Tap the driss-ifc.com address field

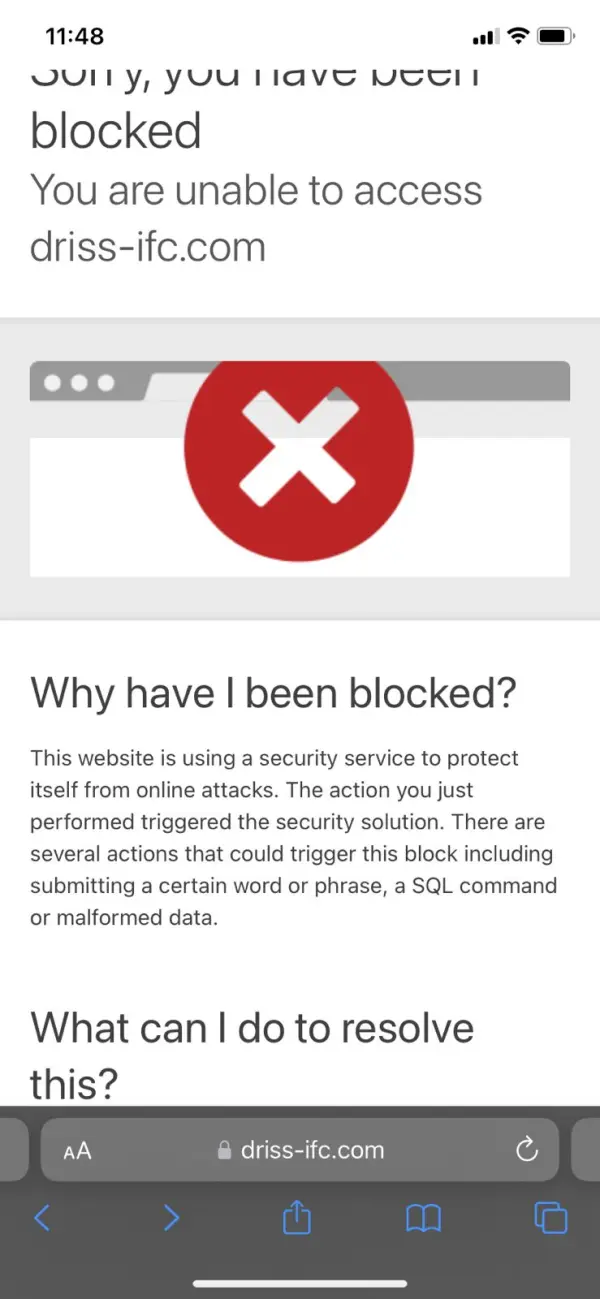pos(312,1150)
